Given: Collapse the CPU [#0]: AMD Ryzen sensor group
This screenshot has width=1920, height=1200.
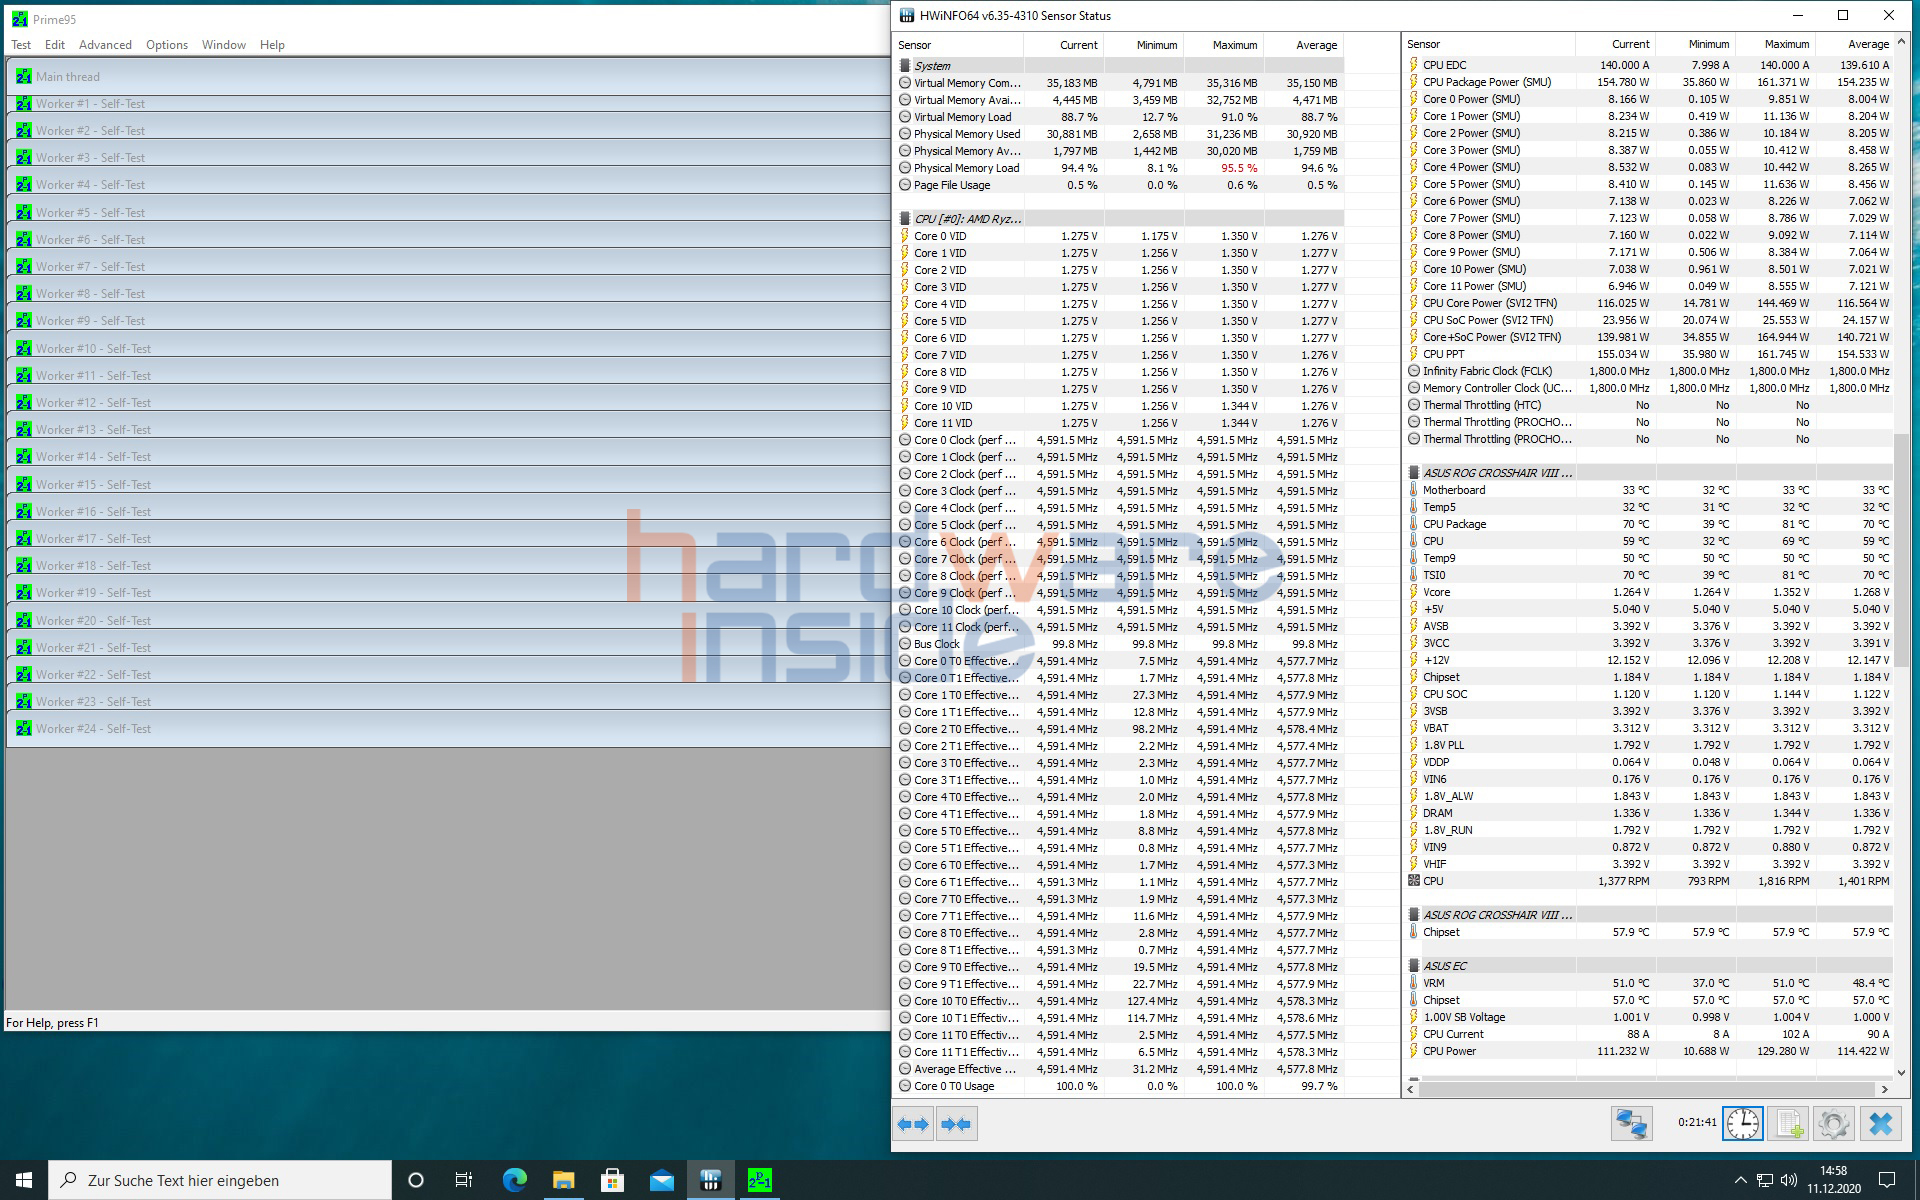Looking at the screenshot, I should 904,219.
